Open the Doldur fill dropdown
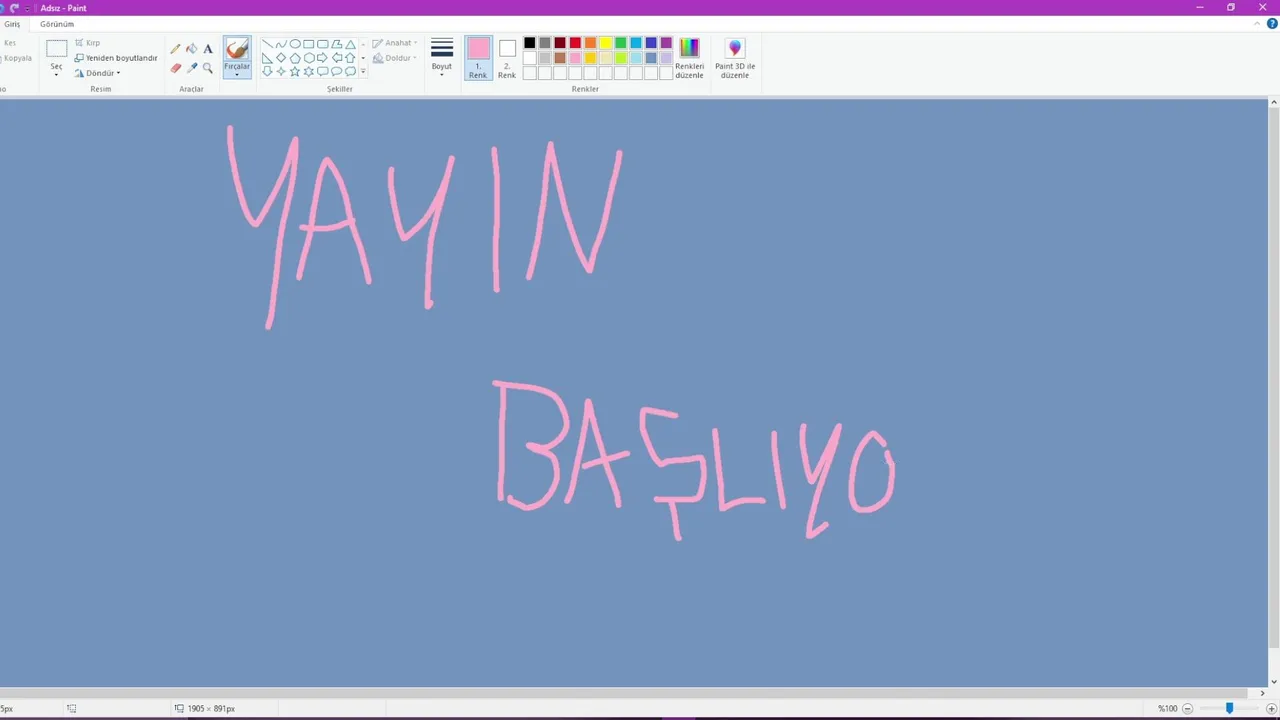1280x720 pixels. click(394, 58)
